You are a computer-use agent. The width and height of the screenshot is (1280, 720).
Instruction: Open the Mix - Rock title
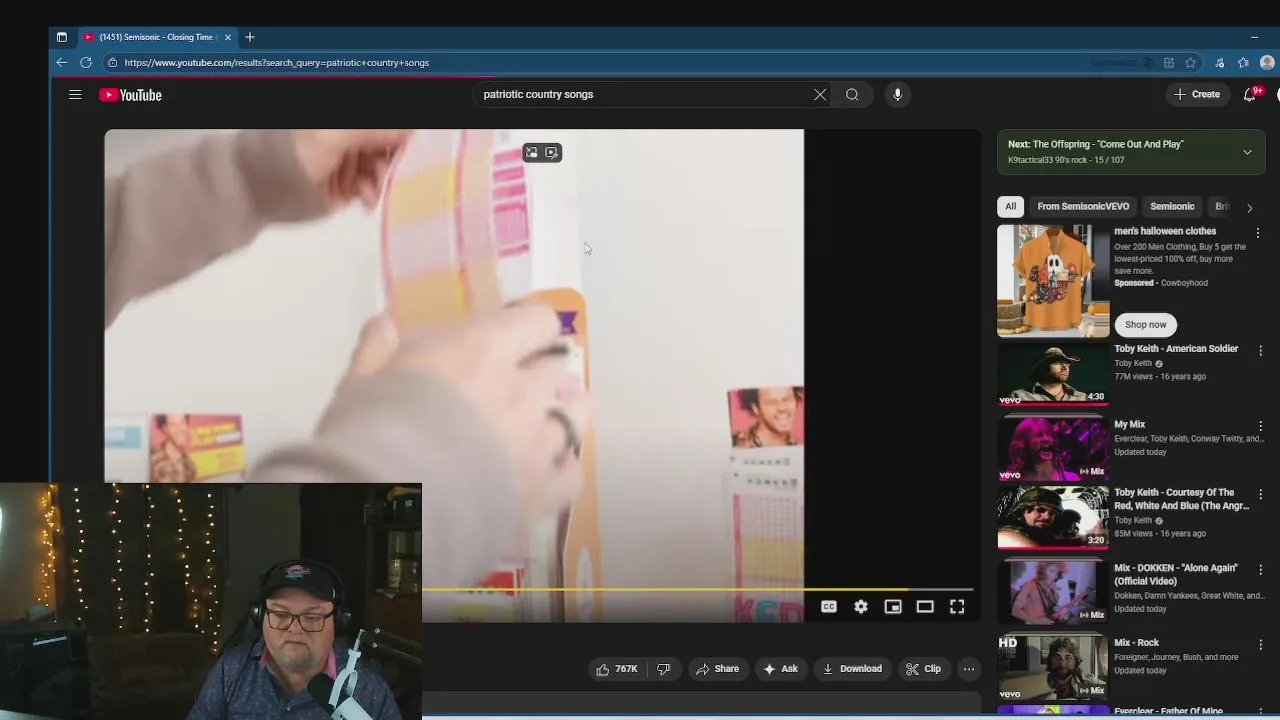click(1136, 643)
